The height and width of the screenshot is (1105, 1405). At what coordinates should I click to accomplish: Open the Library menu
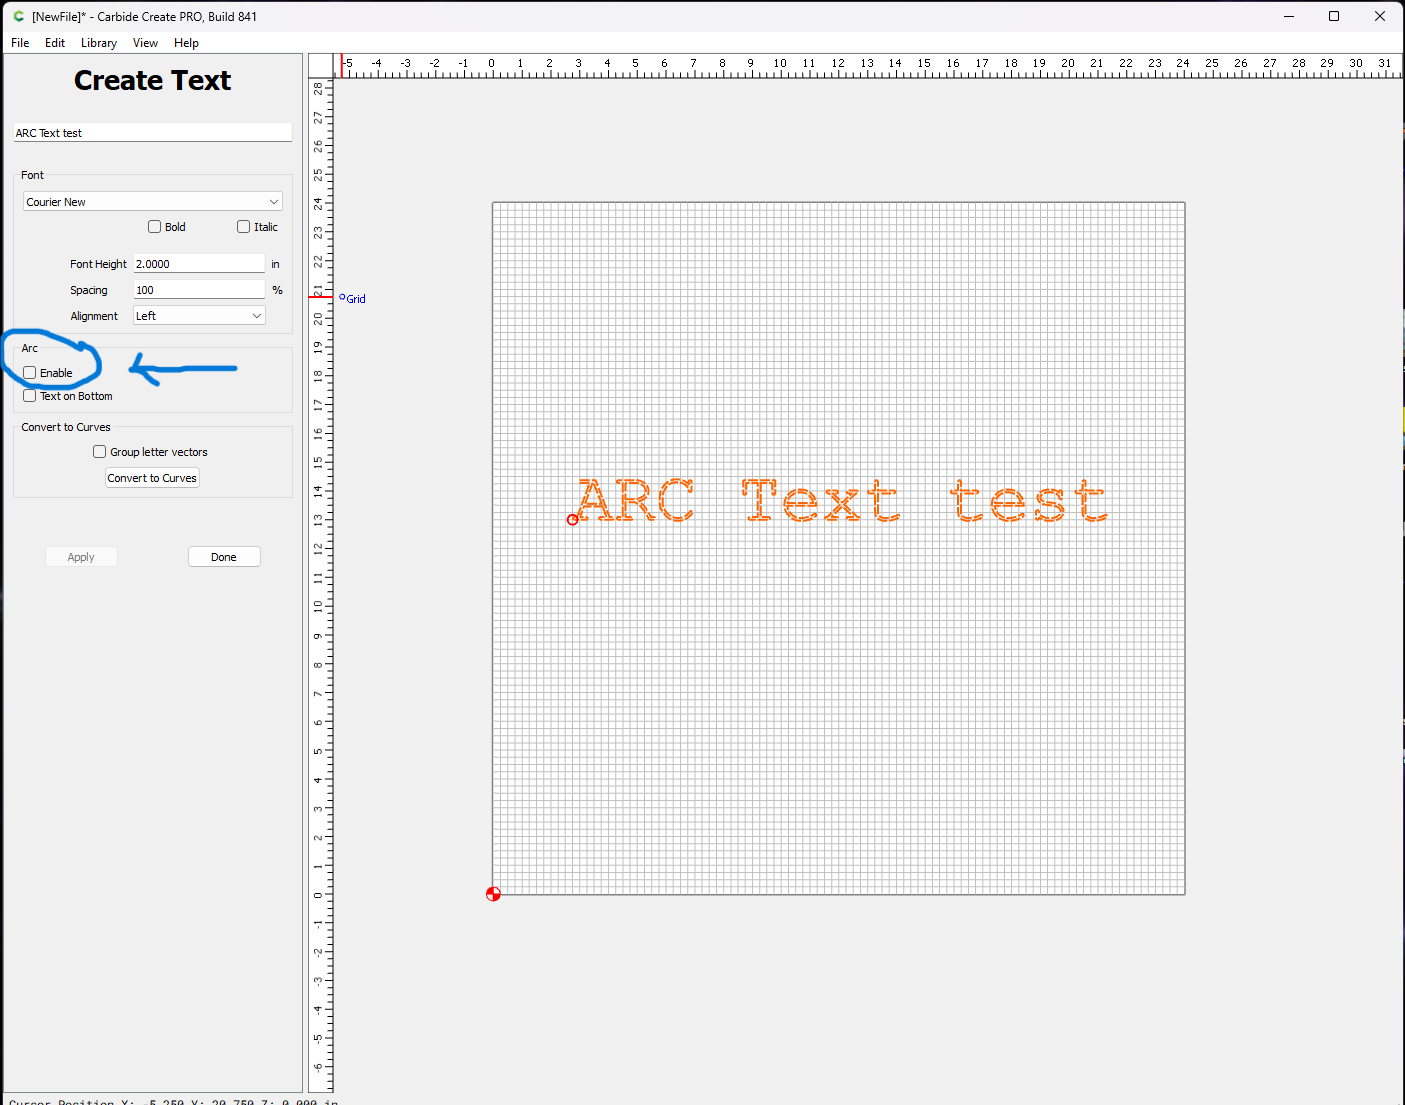click(x=99, y=43)
